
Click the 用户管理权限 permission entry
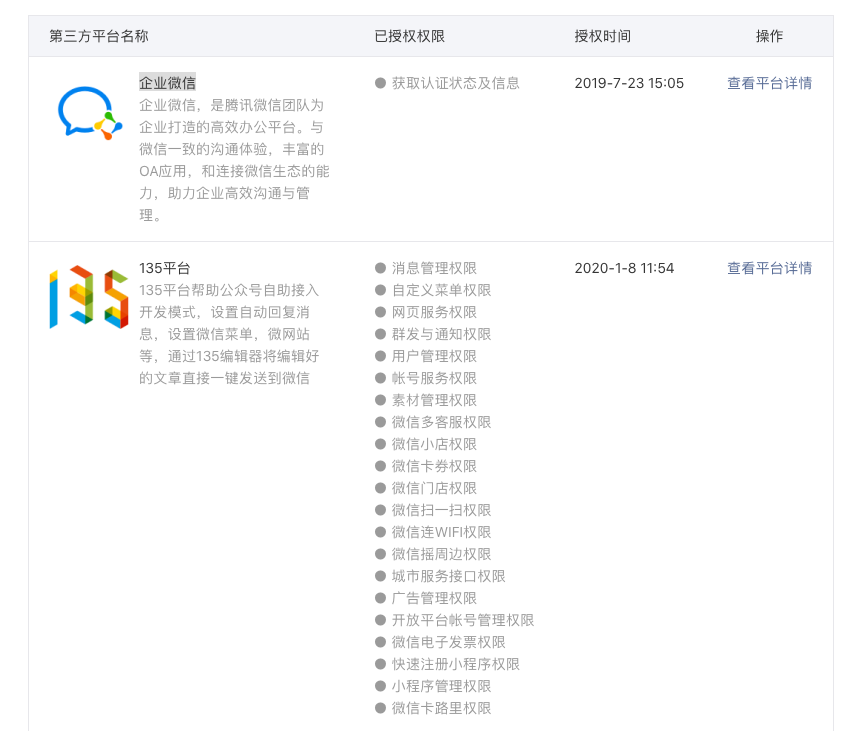point(426,356)
